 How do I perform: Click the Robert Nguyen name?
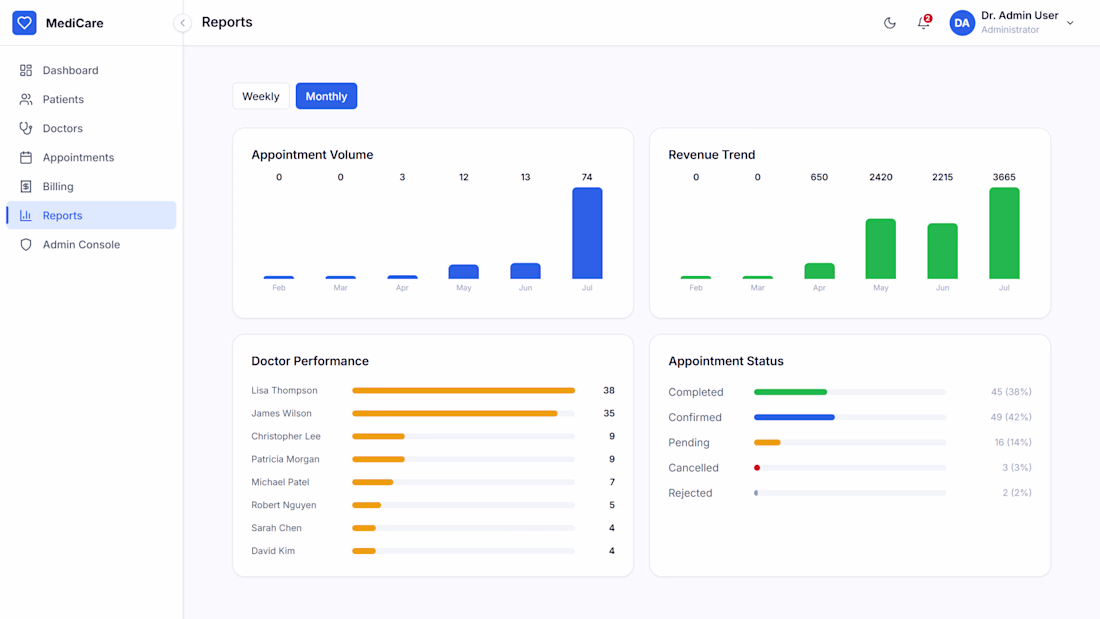tap(283, 505)
